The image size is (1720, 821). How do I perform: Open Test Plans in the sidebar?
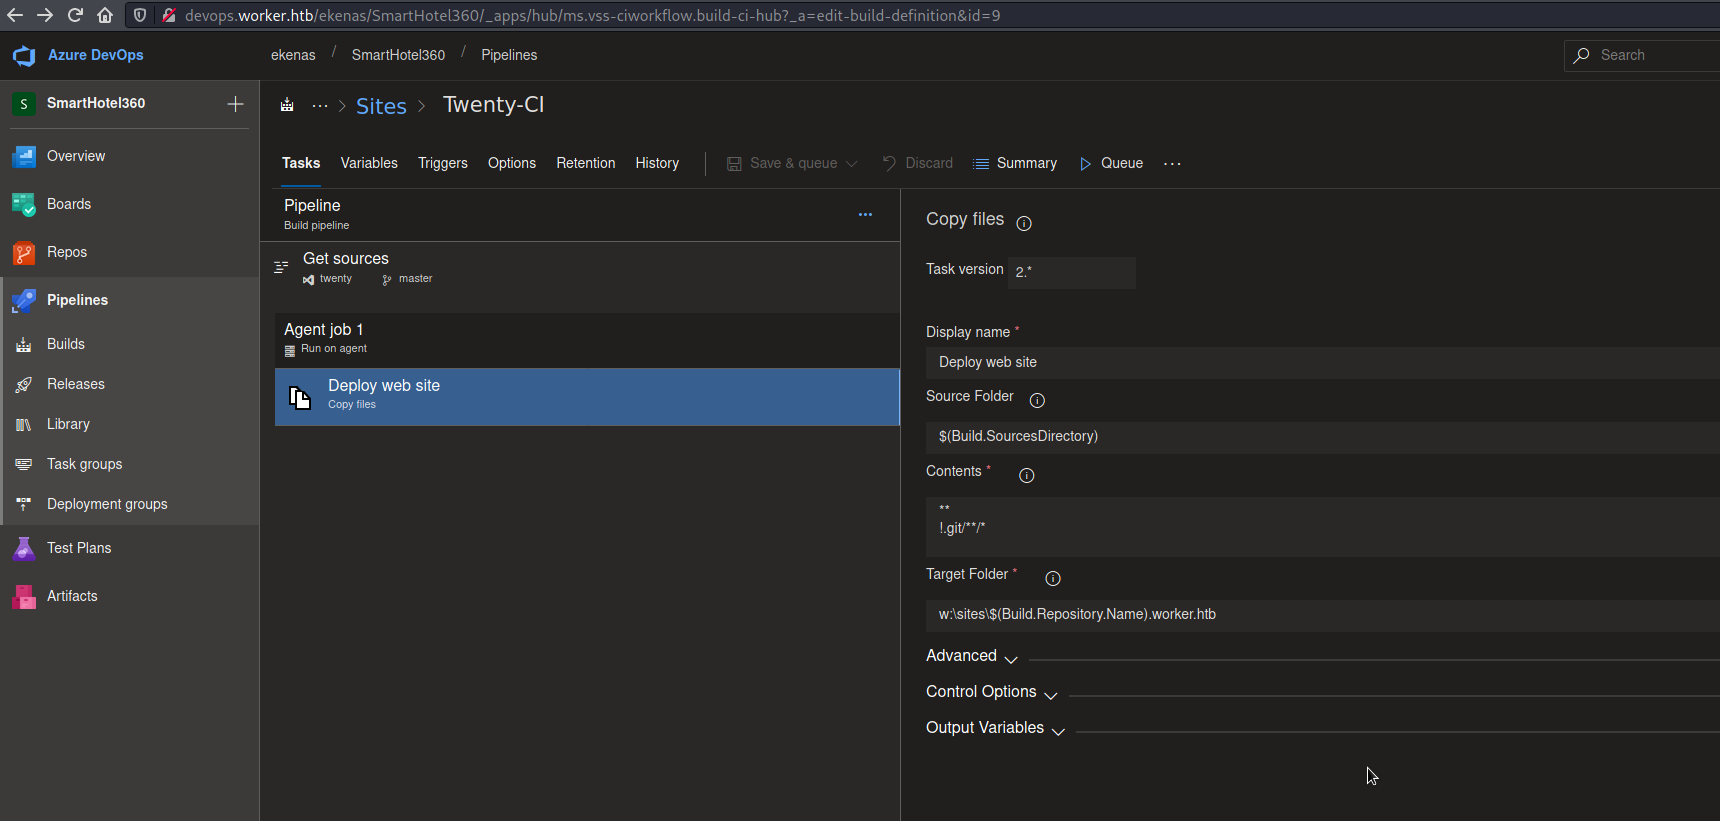tap(78, 548)
